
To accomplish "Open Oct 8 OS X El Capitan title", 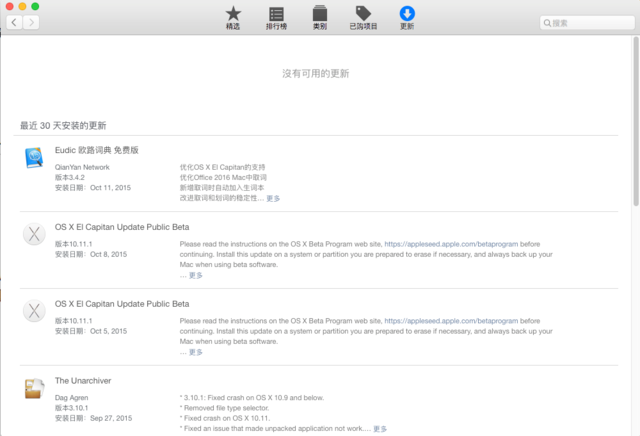I will click(122, 227).
